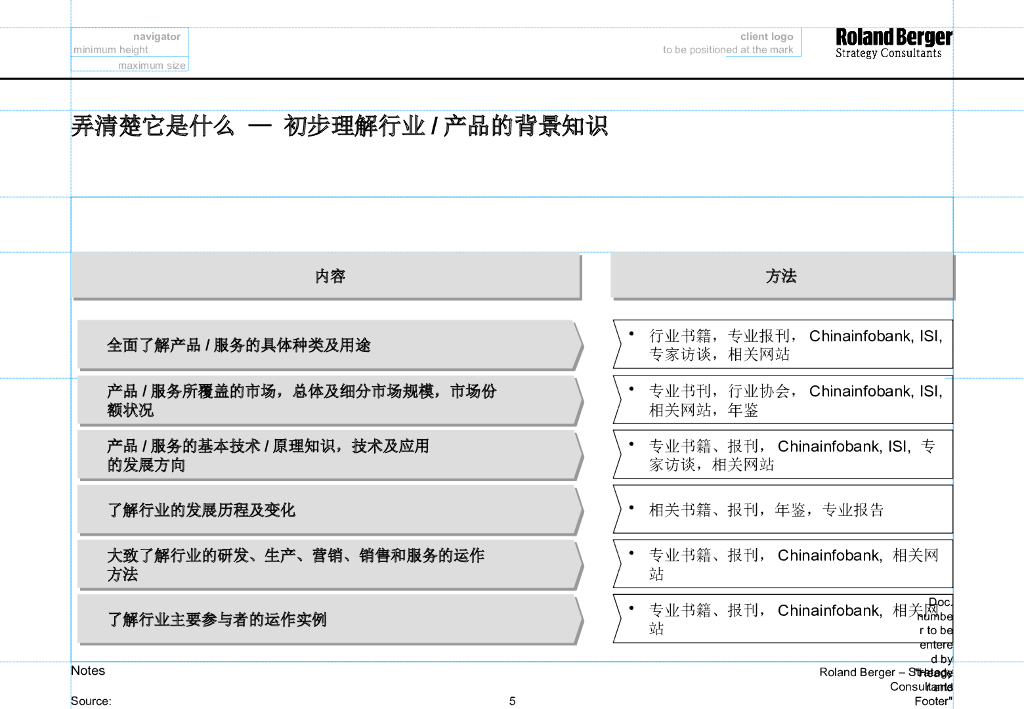Select the navigator placeholder box

click(x=129, y=43)
